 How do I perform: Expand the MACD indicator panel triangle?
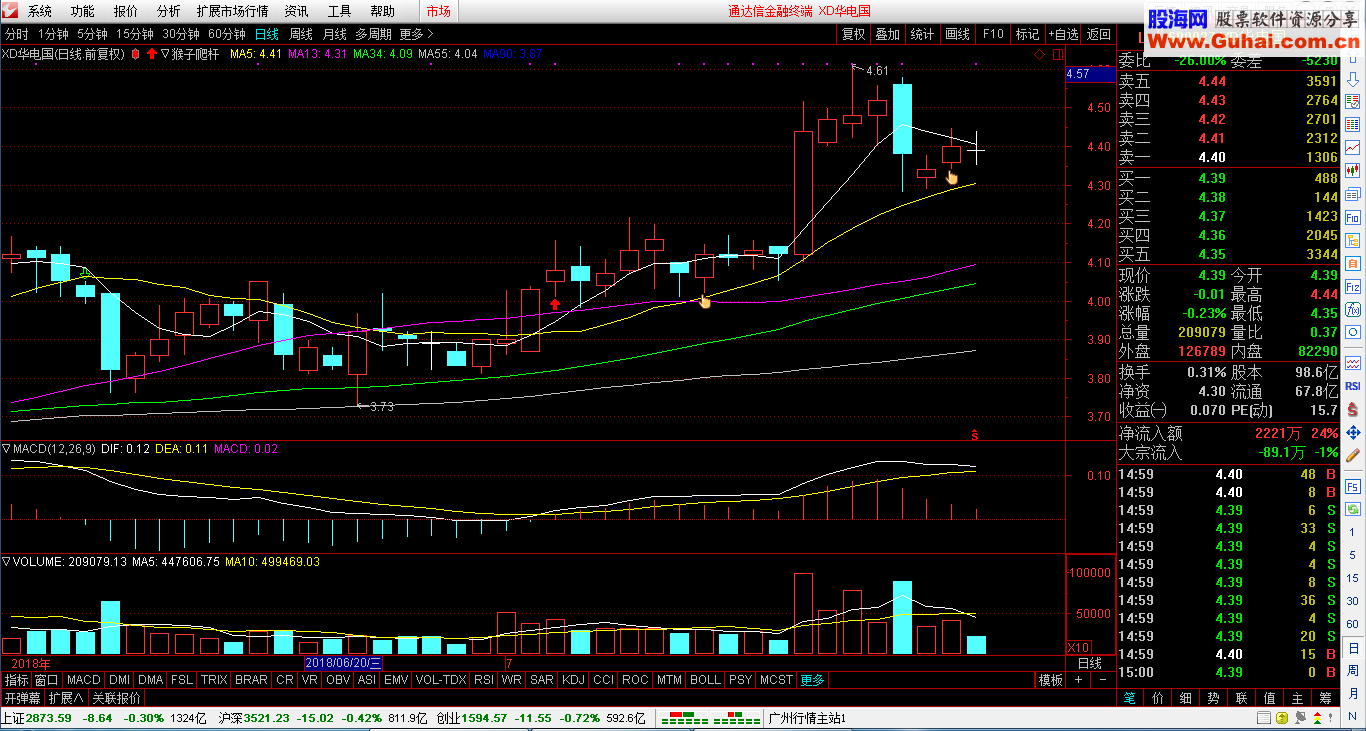7,449
